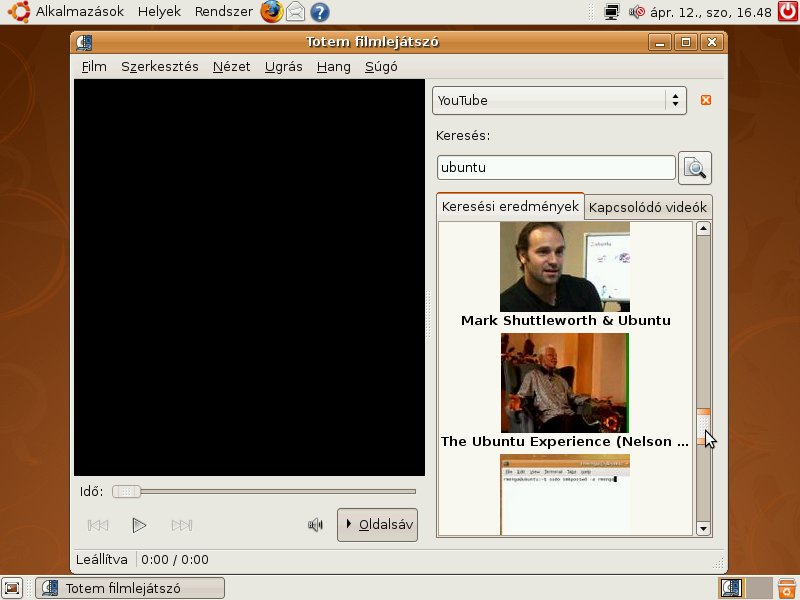Click the results scrollbar down arrow
The image size is (800, 600).
[x=704, y=528]
